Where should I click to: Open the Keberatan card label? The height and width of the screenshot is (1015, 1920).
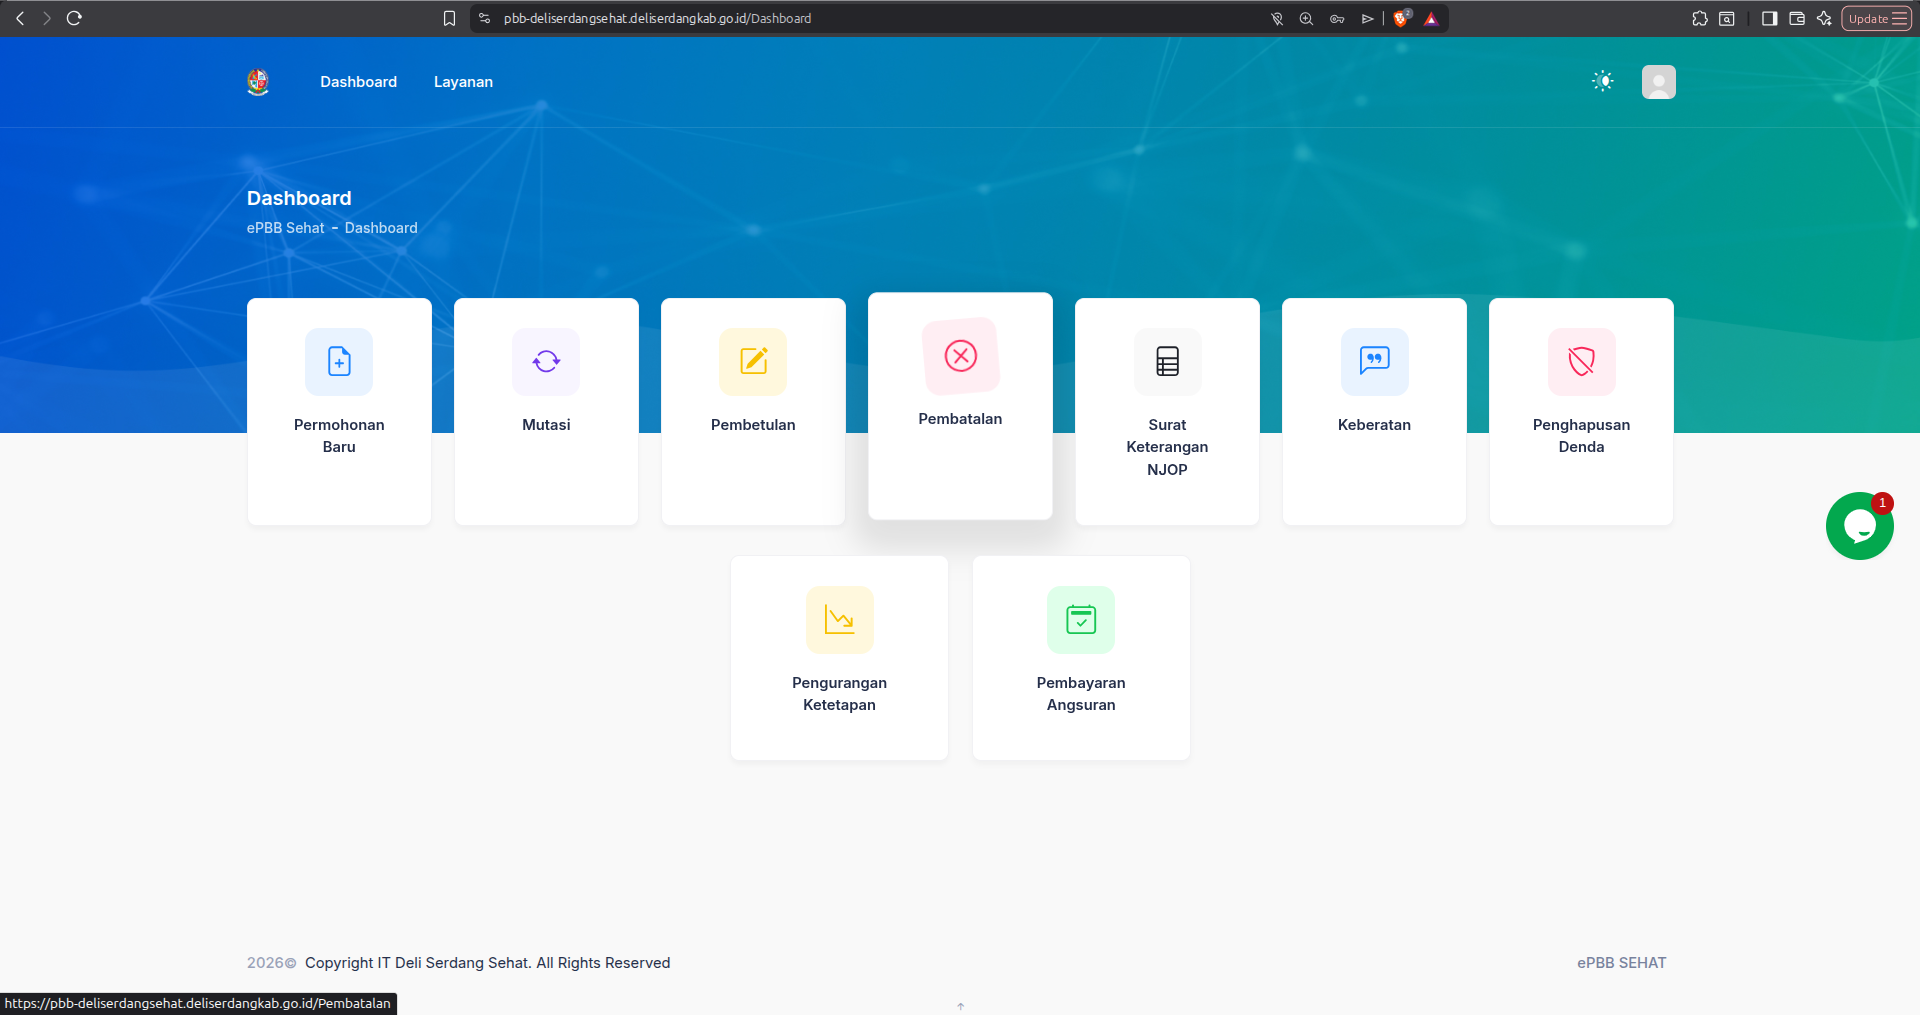(1374, 425)
